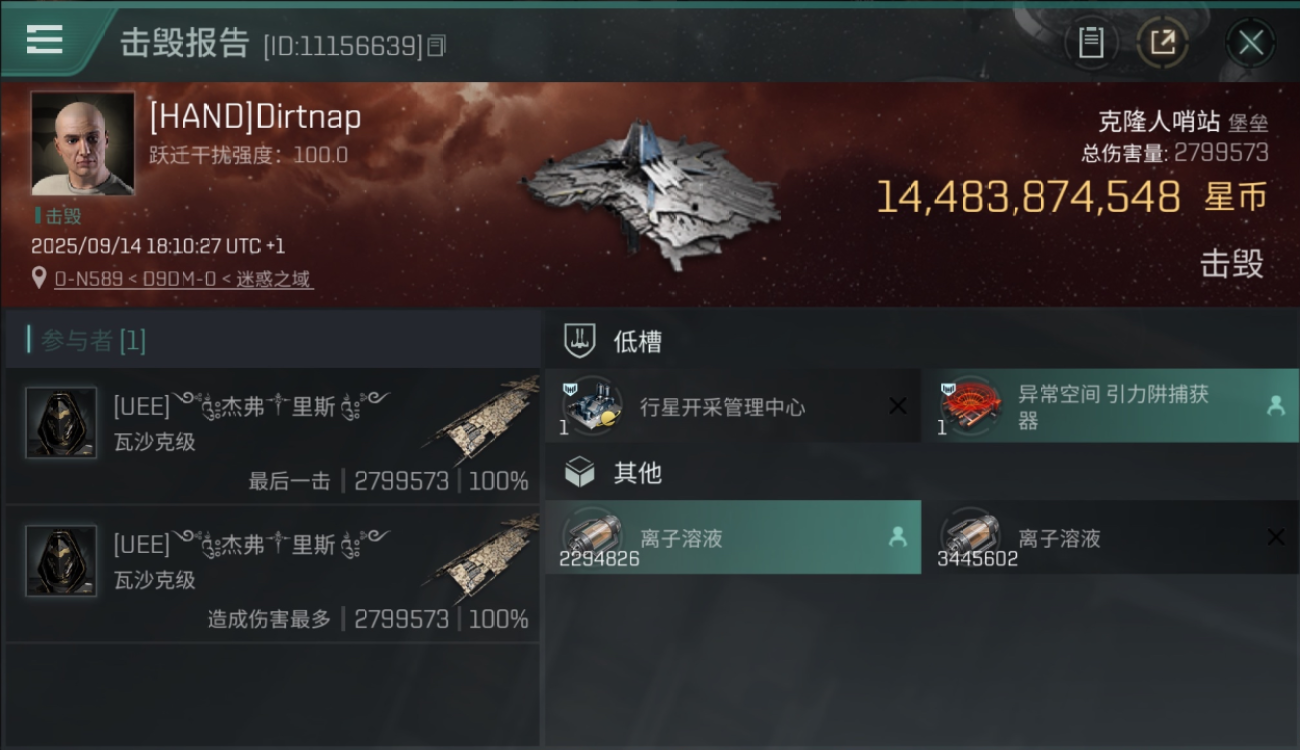Image resolution: width=1300 pixels, height=750 pixels.
Task: Select dropped 离子溶液 stack 2294826
Action: [x=732, y=538]
